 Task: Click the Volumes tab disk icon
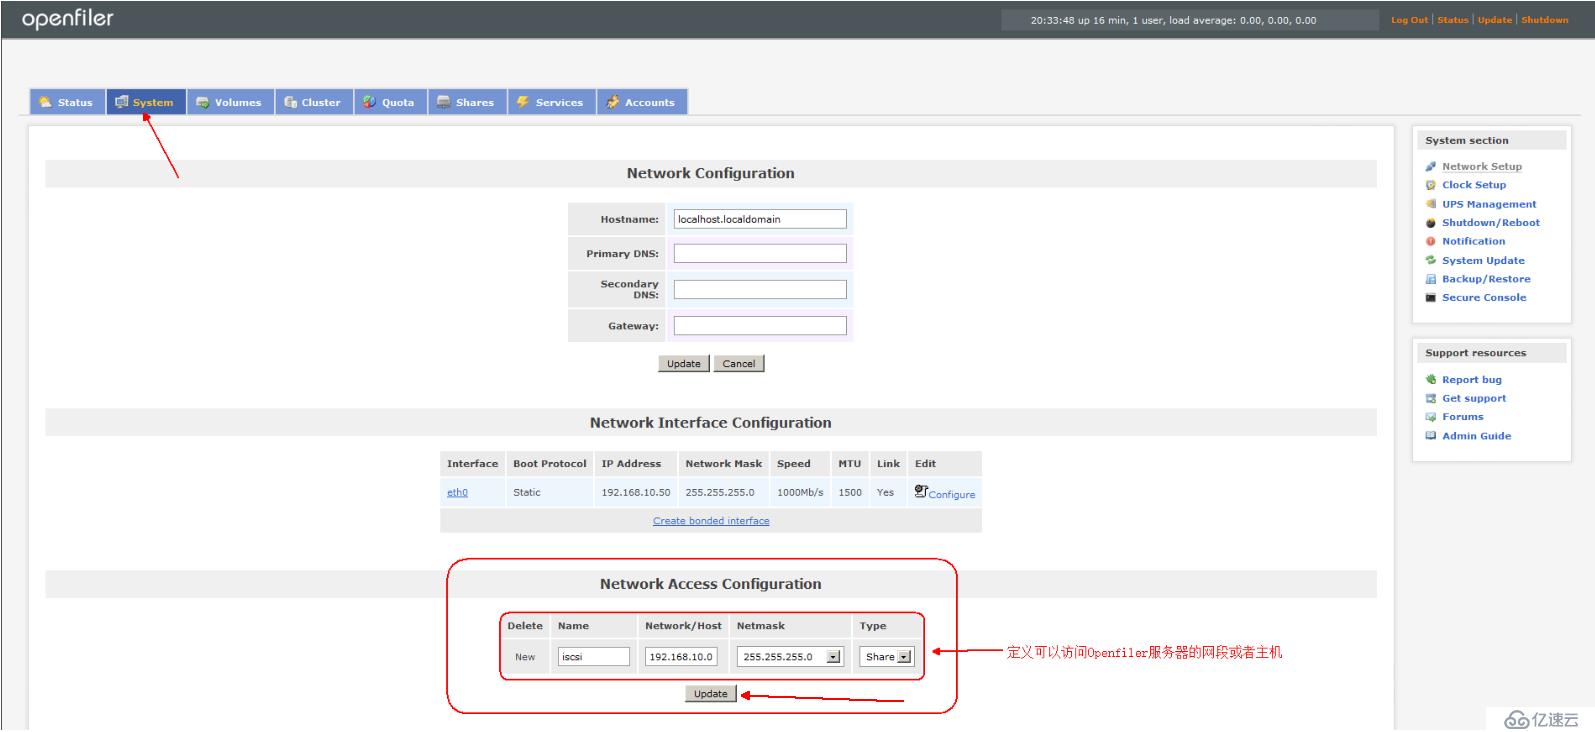202,102
